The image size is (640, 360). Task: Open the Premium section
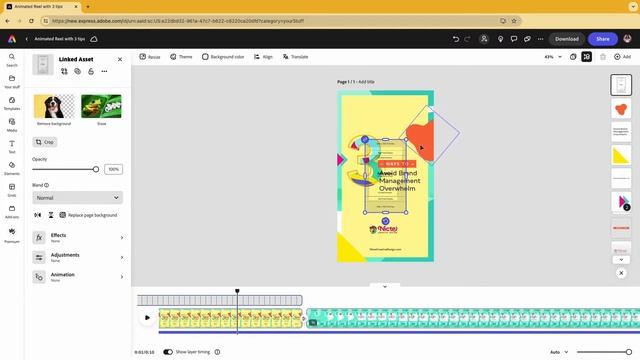pyautogui.click(x=12, y=235)
